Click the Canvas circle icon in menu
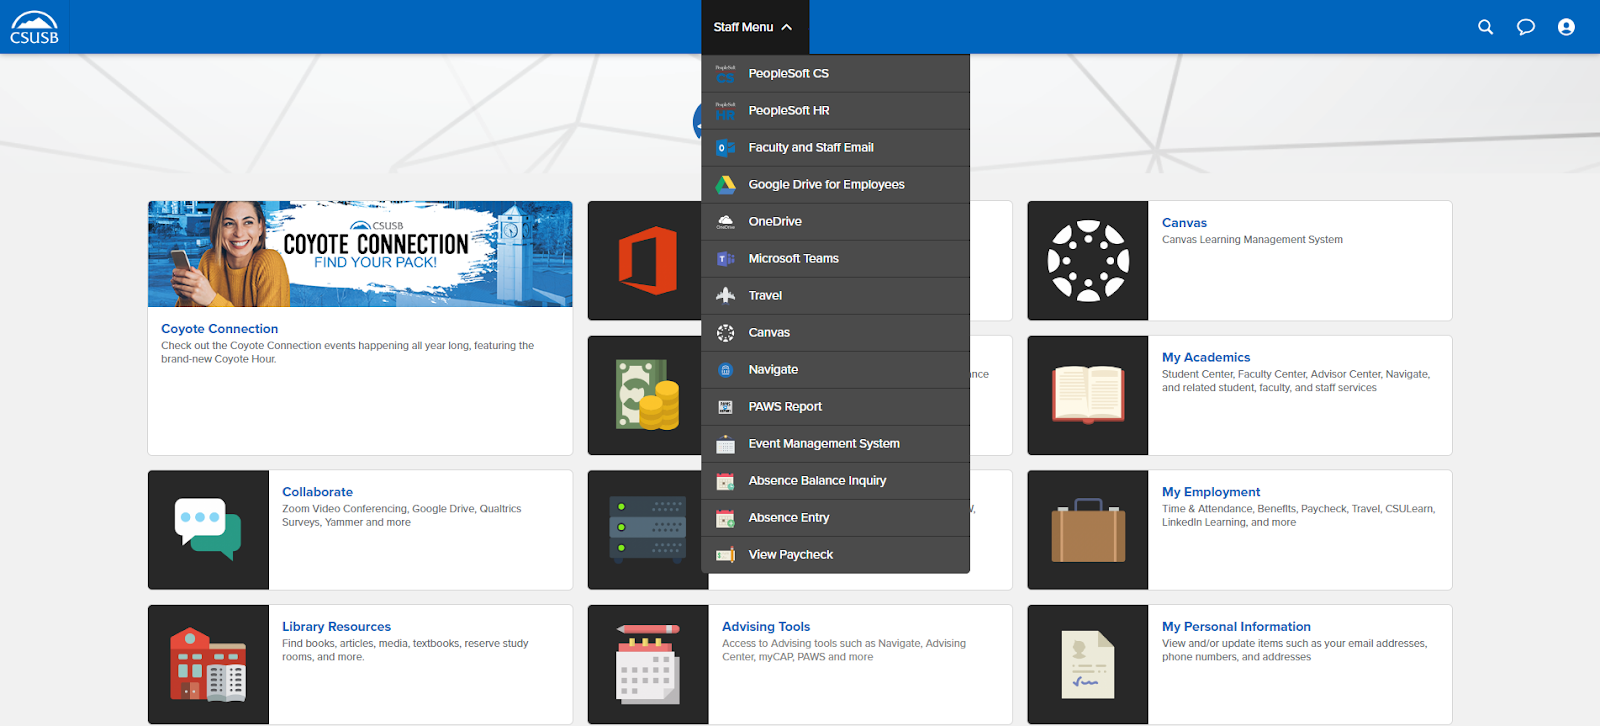Image resolution: width=1600 pixels, height=726 pixels. coord(726,333)
